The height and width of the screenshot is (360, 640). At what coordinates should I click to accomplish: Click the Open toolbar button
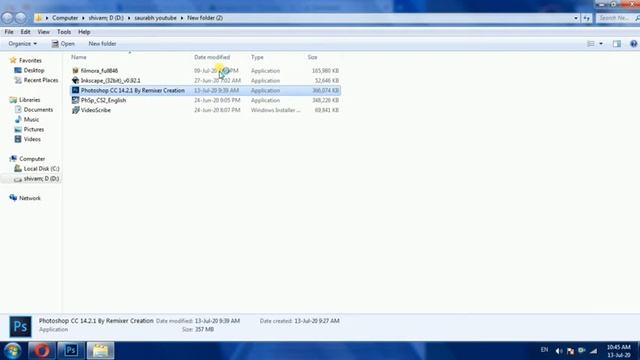coord(63,44)
